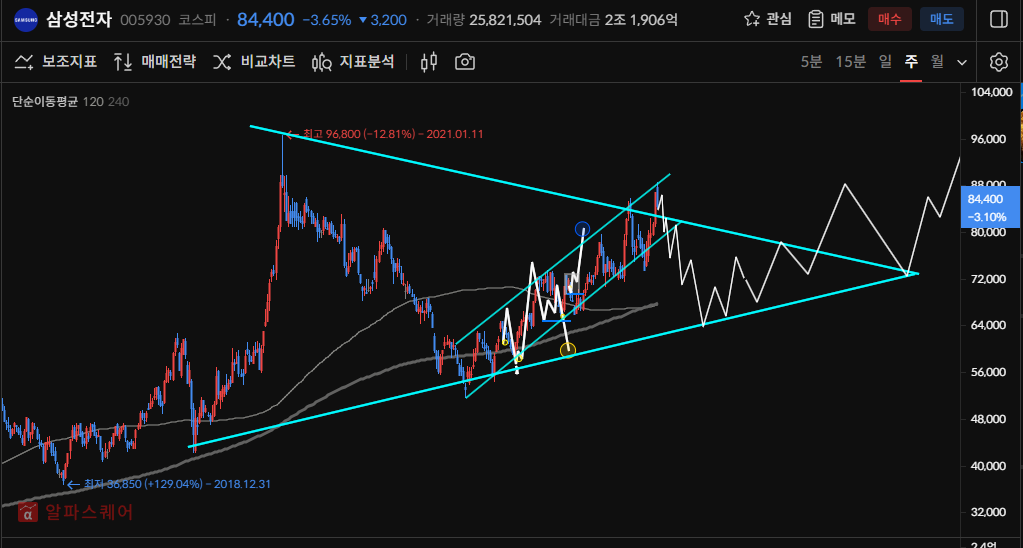Select the 120 moving average value
The image size is (1023, 548).
coord(93,102)
